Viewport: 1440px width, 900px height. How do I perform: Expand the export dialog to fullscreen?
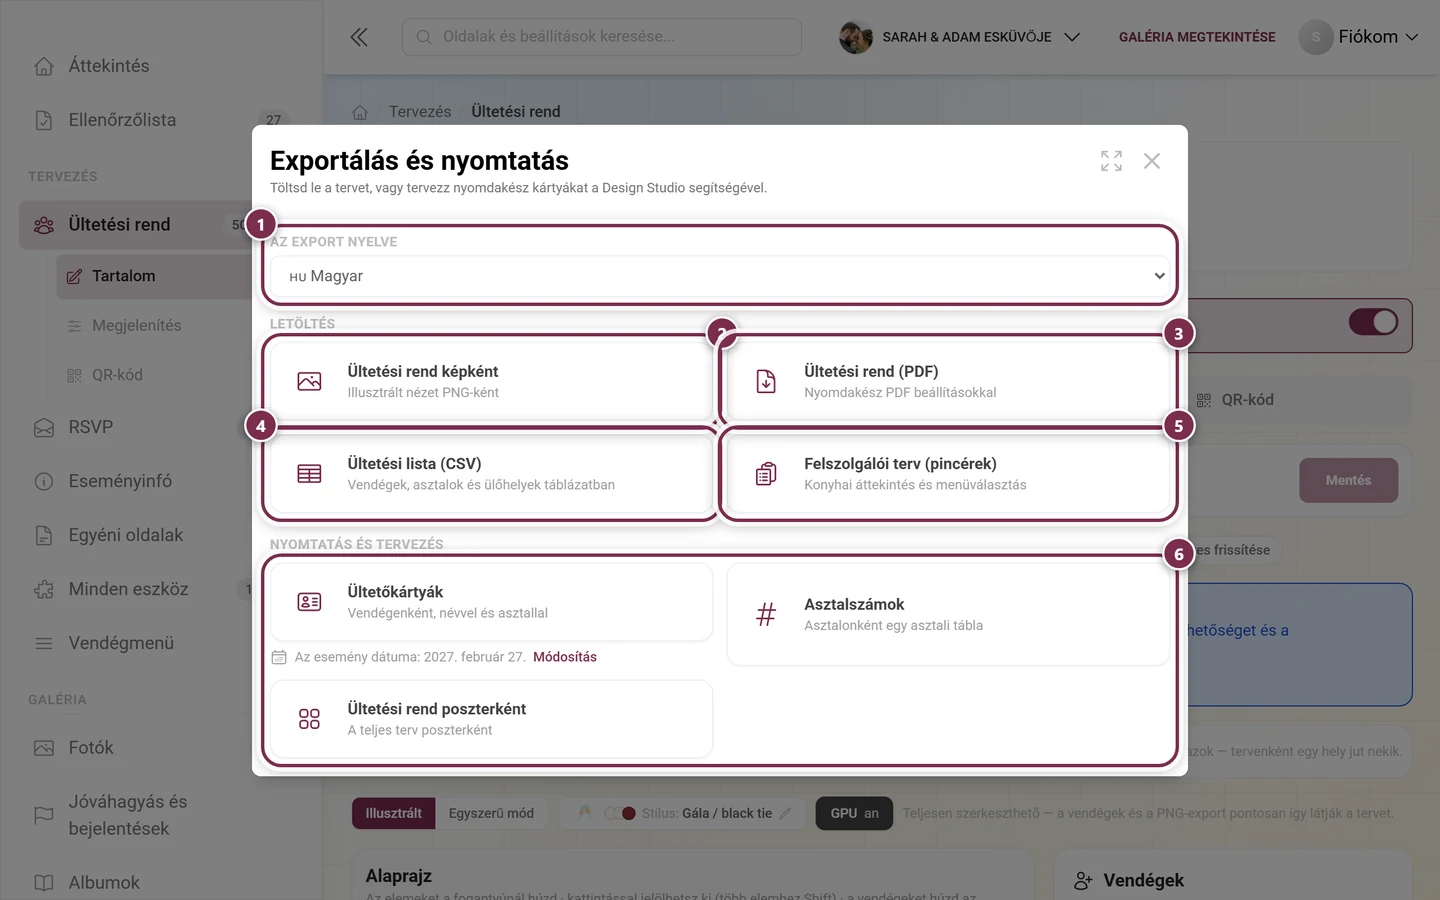coord(1111,161)
